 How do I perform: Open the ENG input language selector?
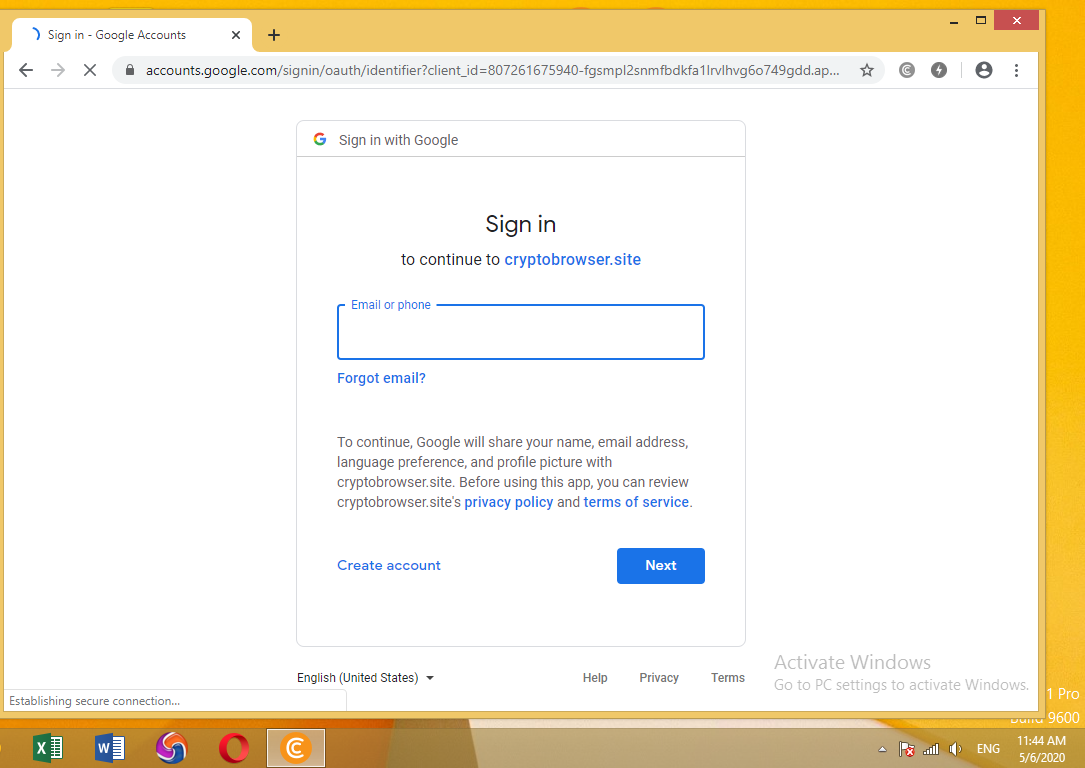[988, 749]
